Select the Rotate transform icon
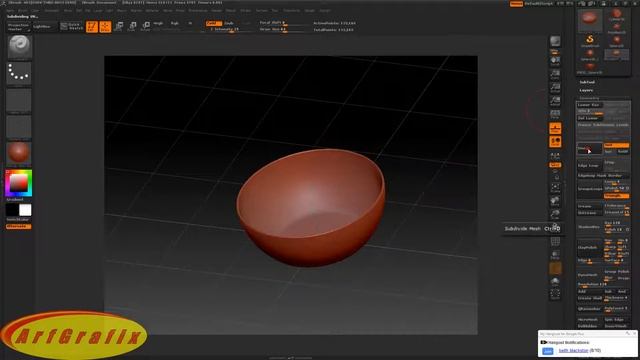 click(146, 27)
